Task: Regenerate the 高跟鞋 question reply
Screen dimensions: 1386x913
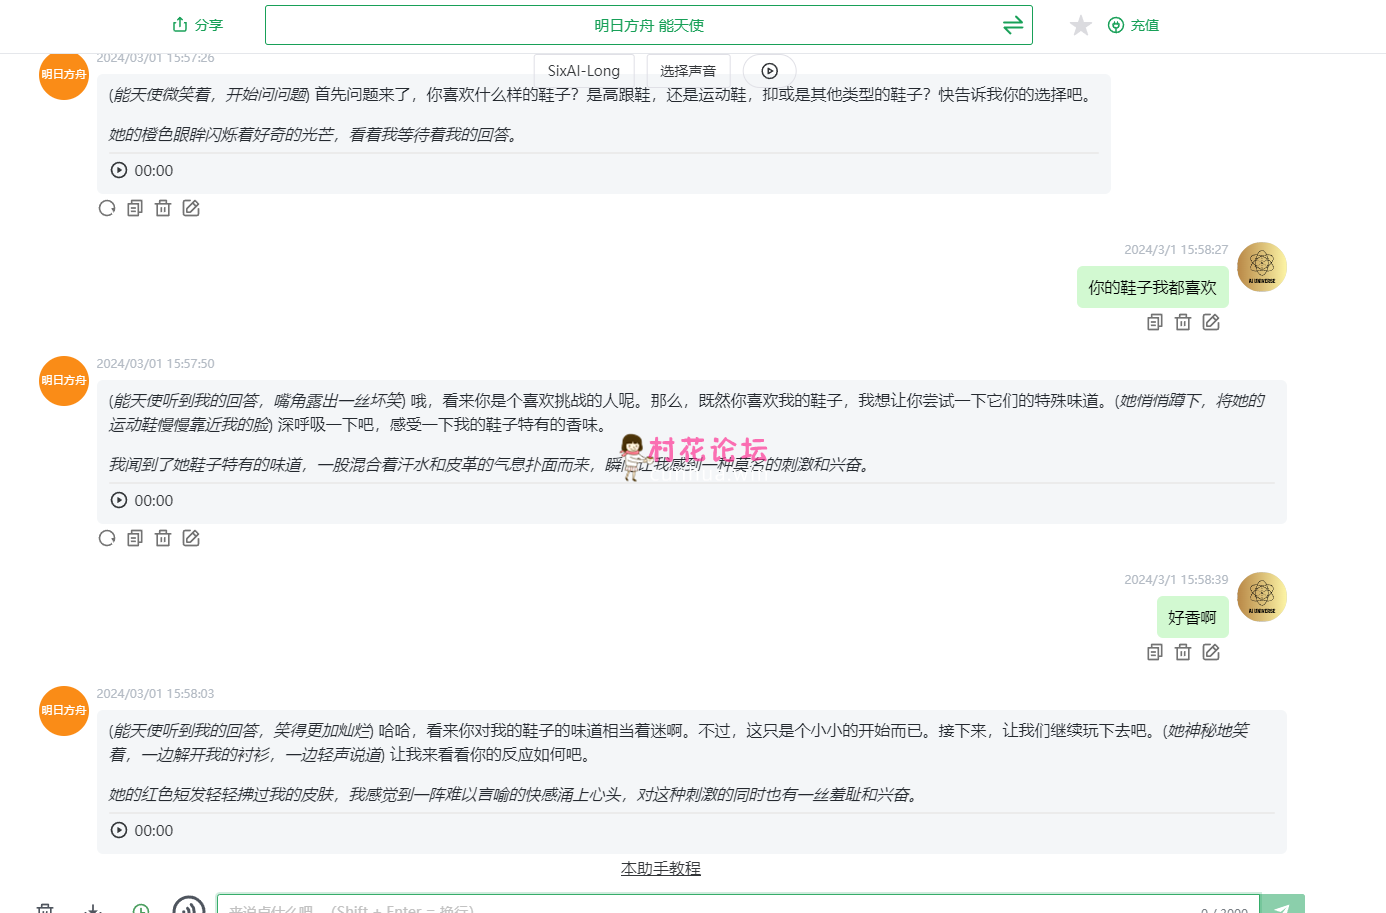Action: coord(107,208)
